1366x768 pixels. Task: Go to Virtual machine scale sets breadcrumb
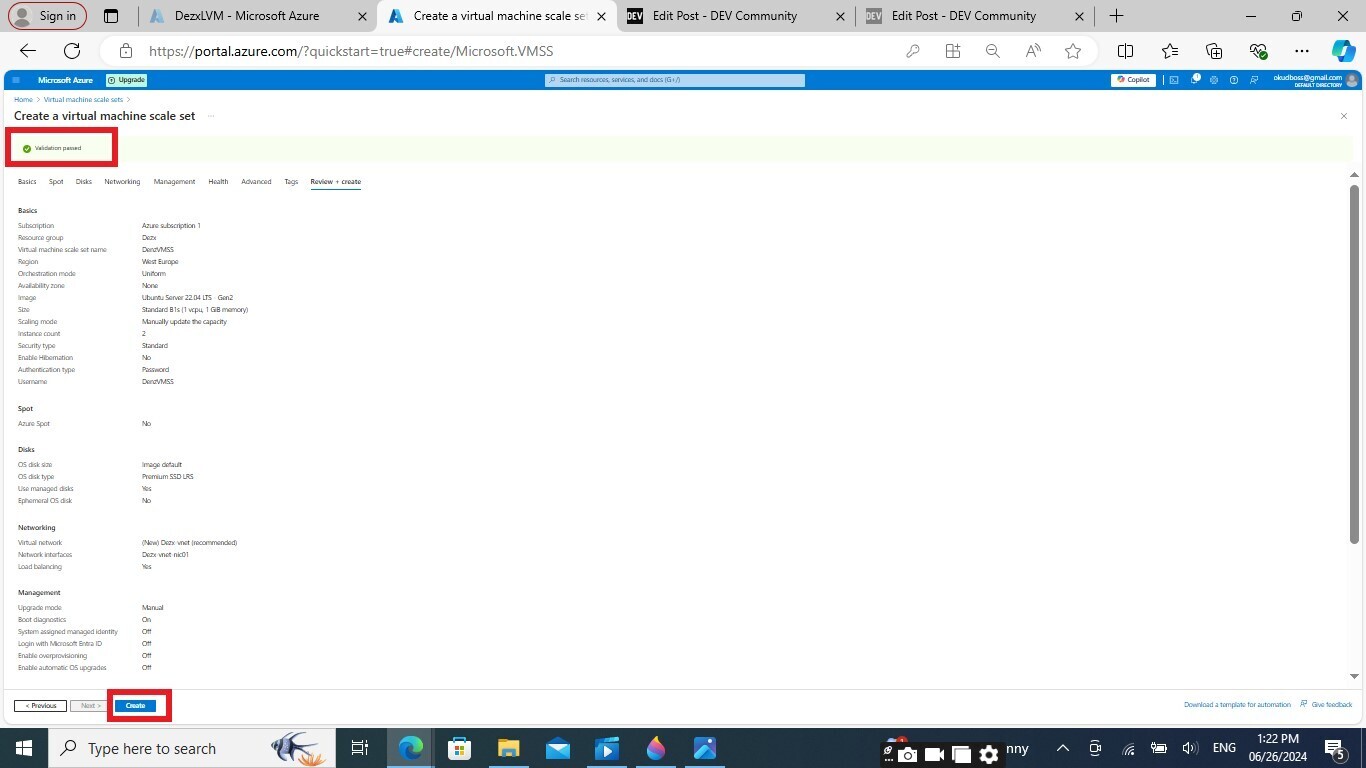click(x=83, y=100)
